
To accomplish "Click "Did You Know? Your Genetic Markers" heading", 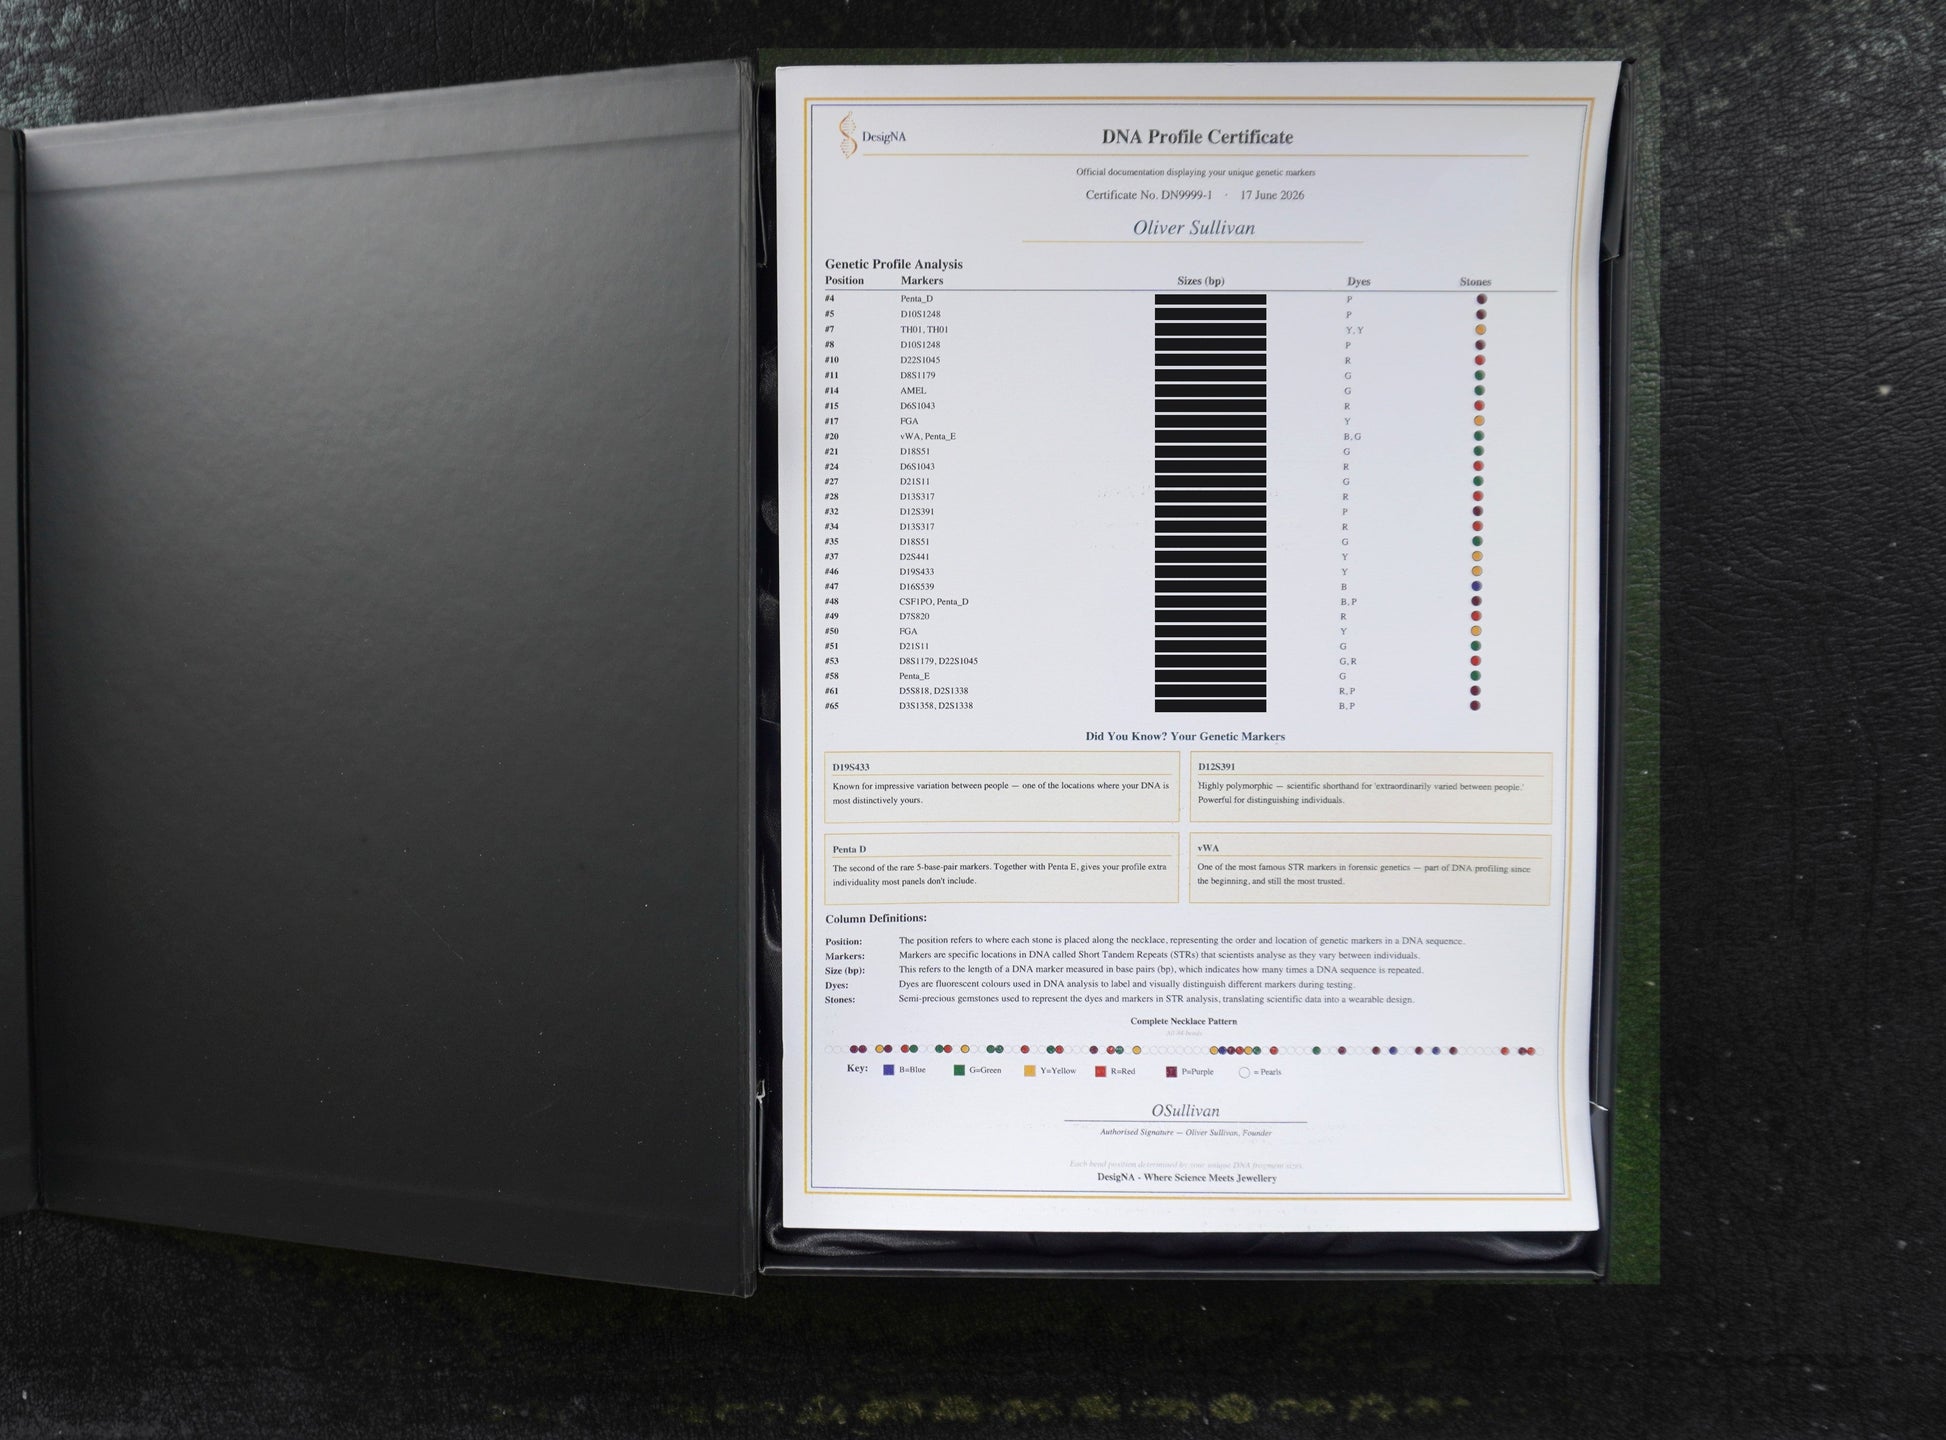I will point(1185,736).
